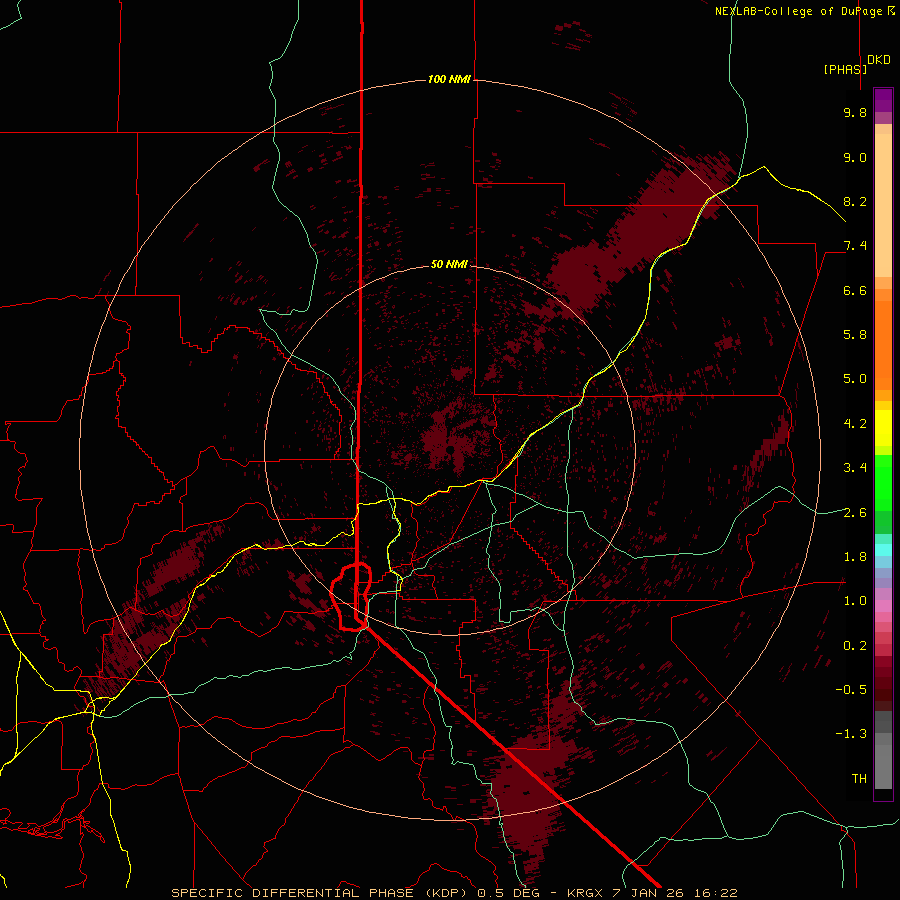Click the 1.8 value on color scale
This screenshot has height=900, width=900.
click(x=855, y=557)
